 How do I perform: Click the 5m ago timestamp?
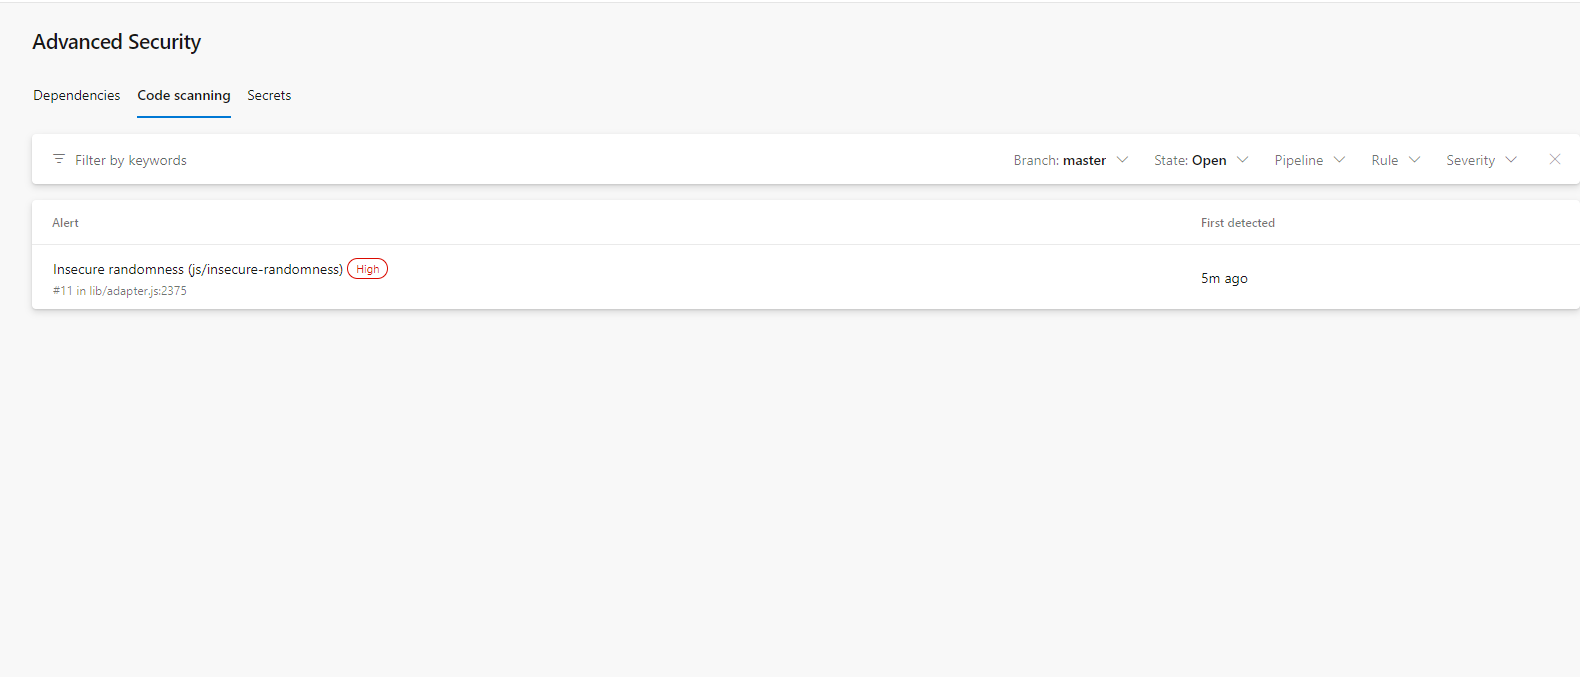pos(1224,279)
